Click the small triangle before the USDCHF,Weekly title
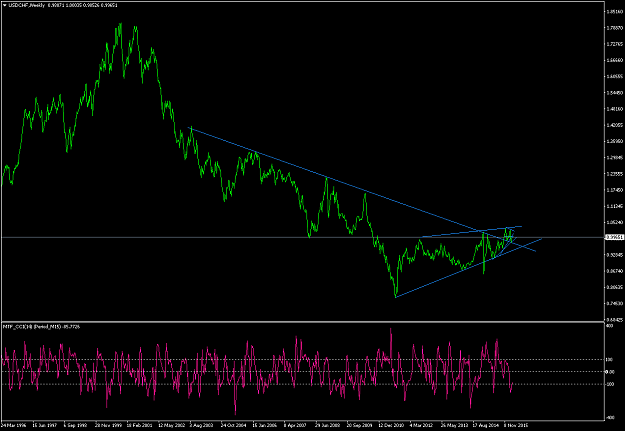 click(4, 5)
